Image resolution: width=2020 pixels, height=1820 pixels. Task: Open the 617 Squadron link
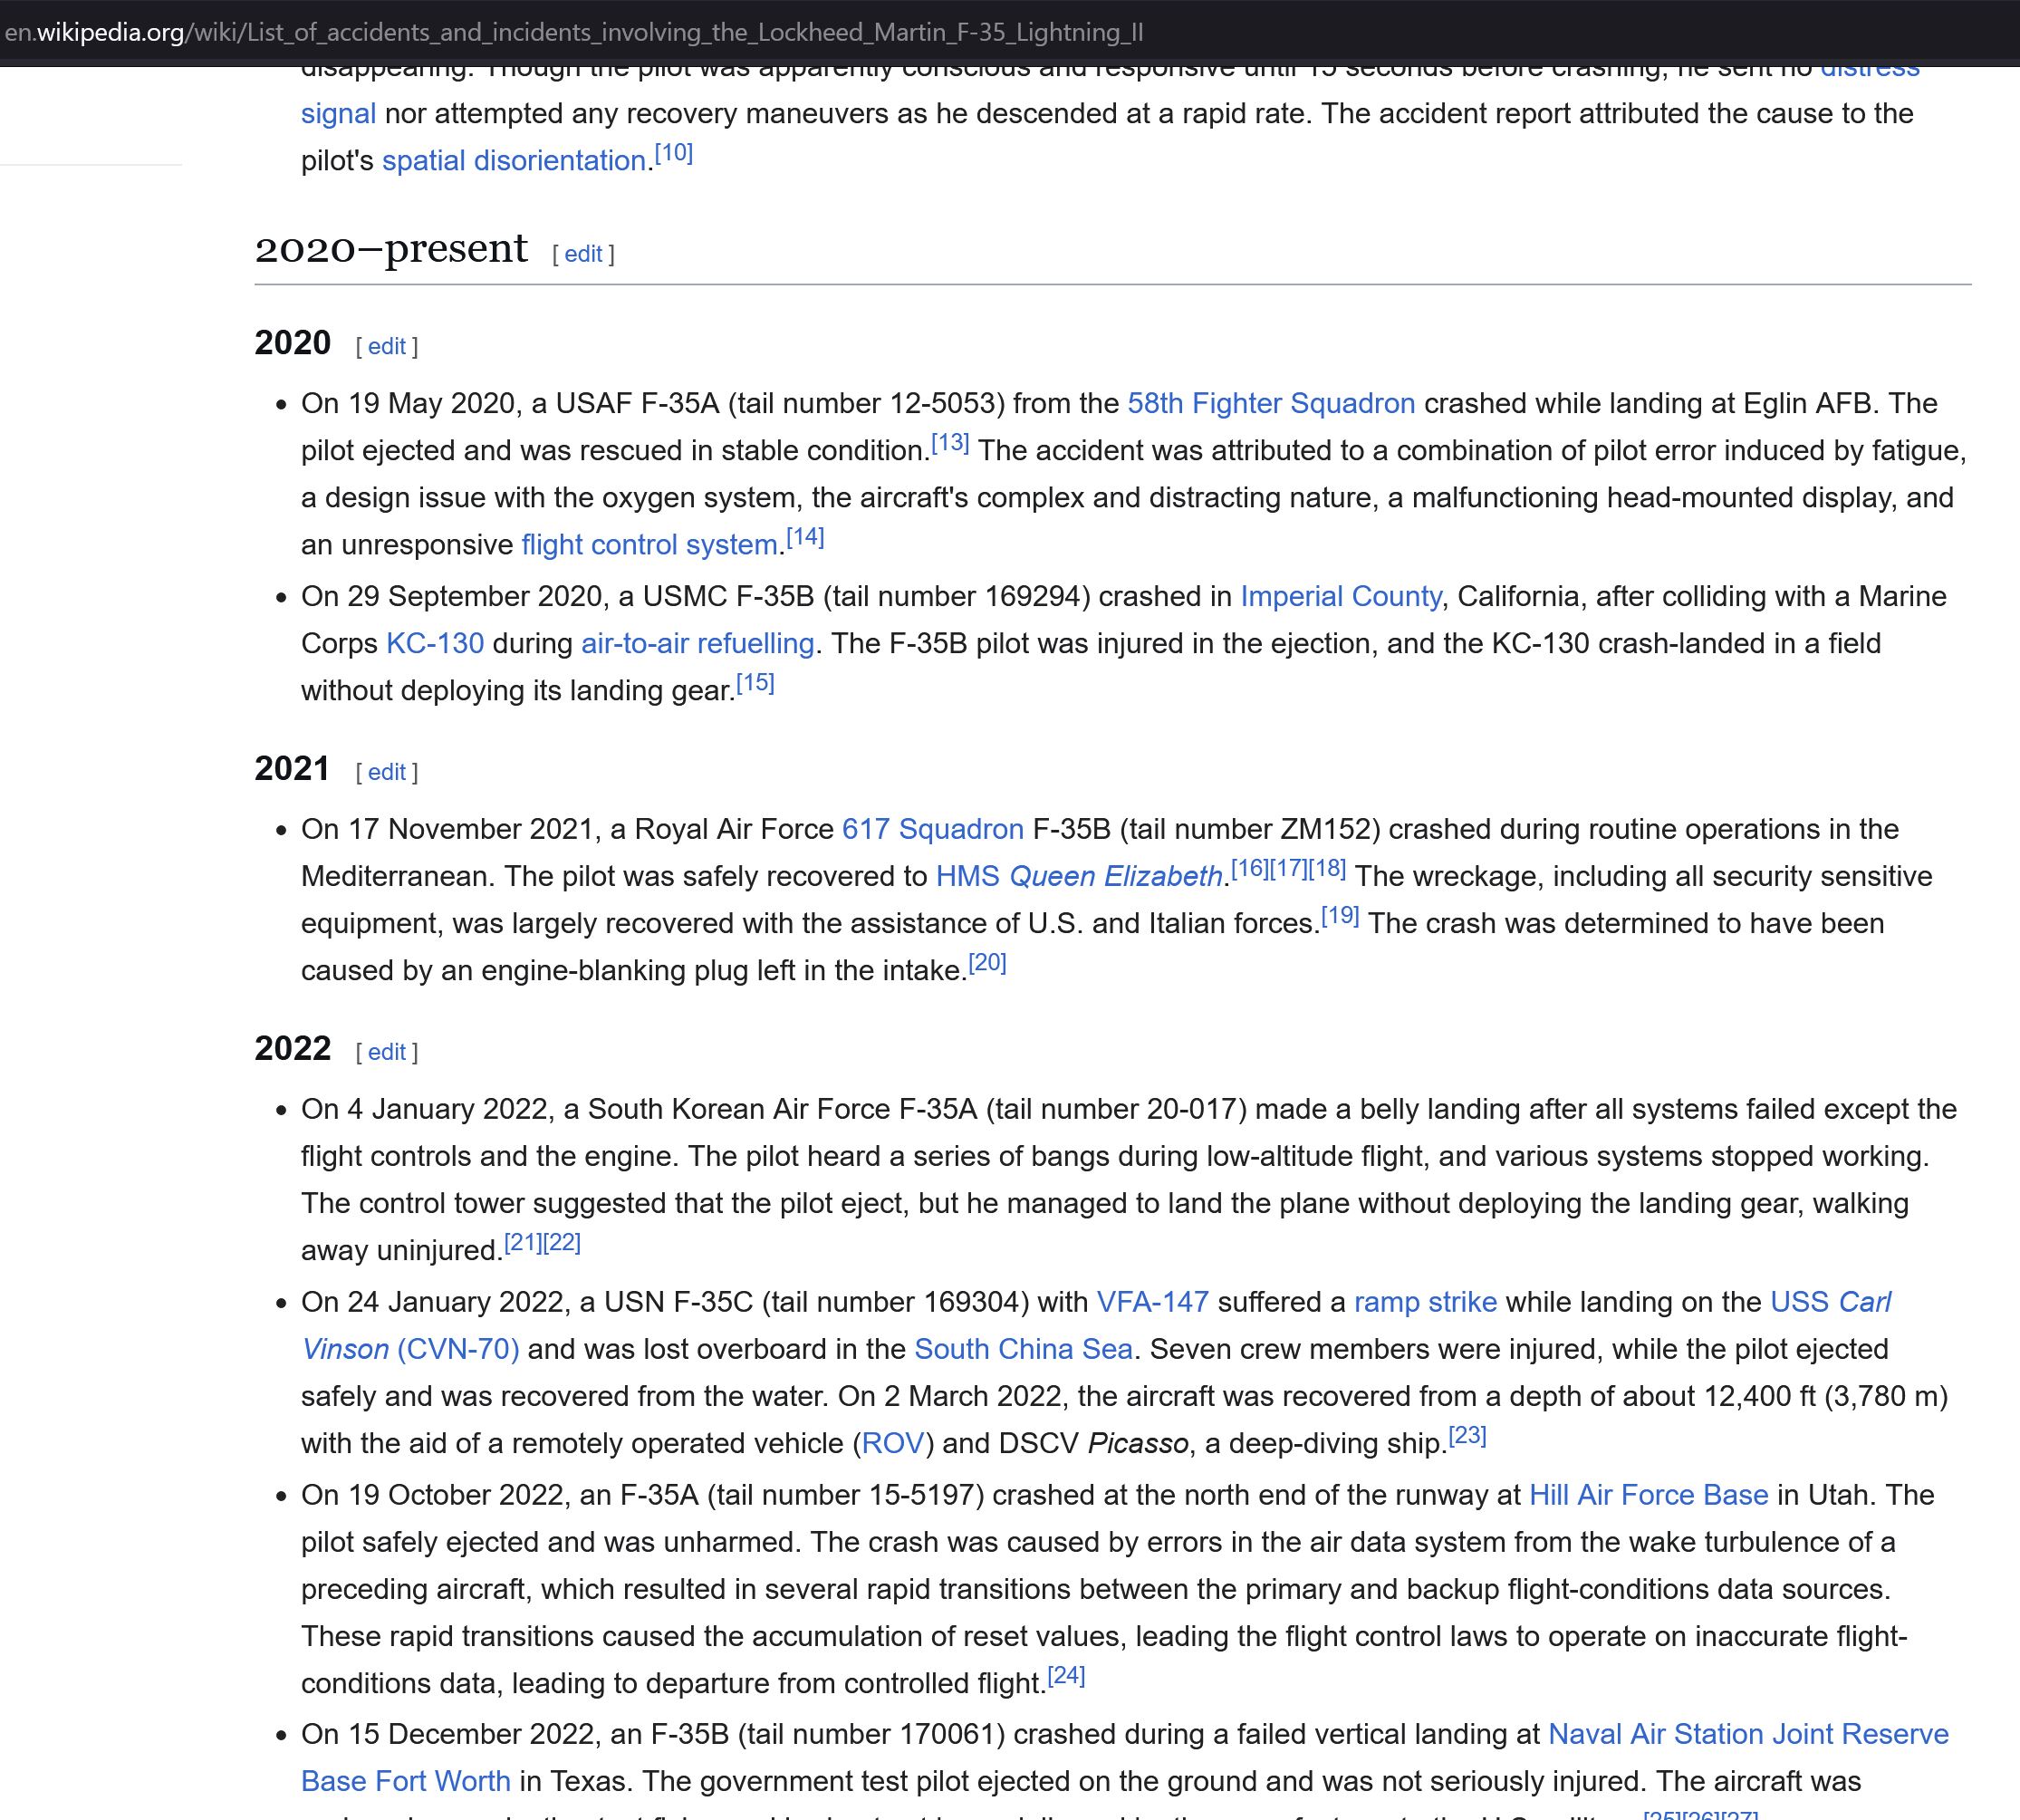coord(933,830)
